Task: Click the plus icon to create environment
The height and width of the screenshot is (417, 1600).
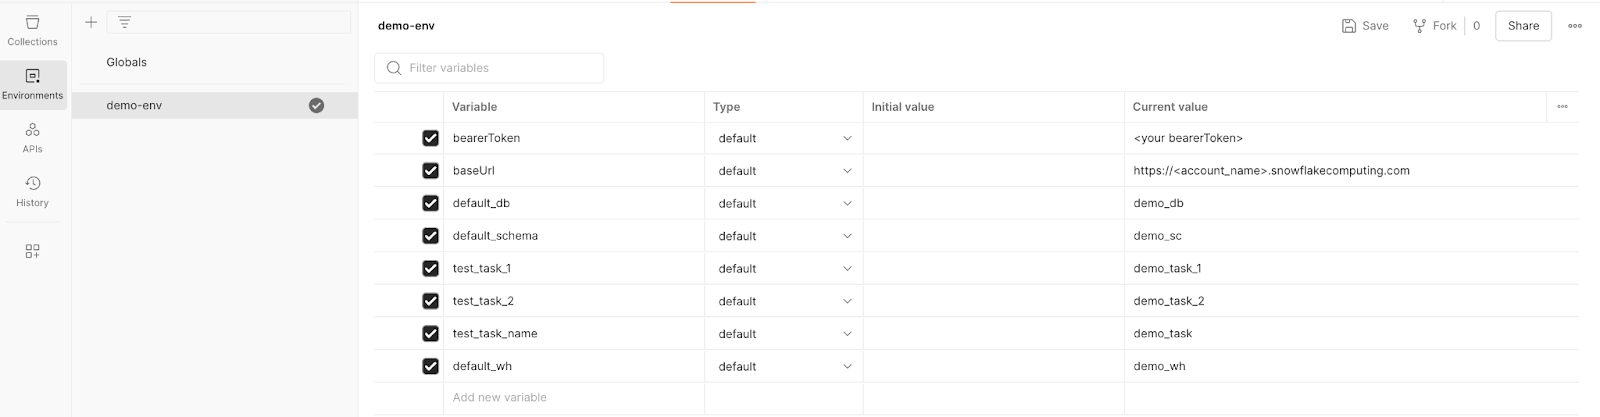Action: point(91,22)
